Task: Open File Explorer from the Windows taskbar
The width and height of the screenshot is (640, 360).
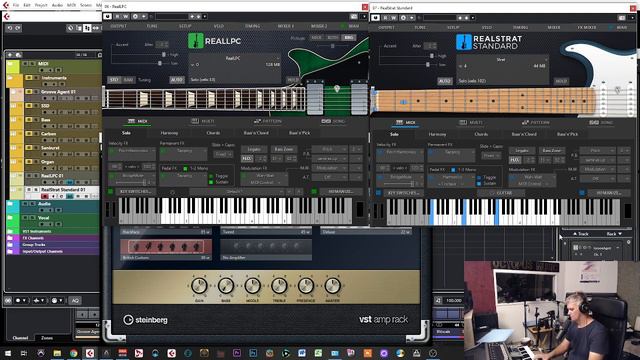Action: tap(57, 353)
